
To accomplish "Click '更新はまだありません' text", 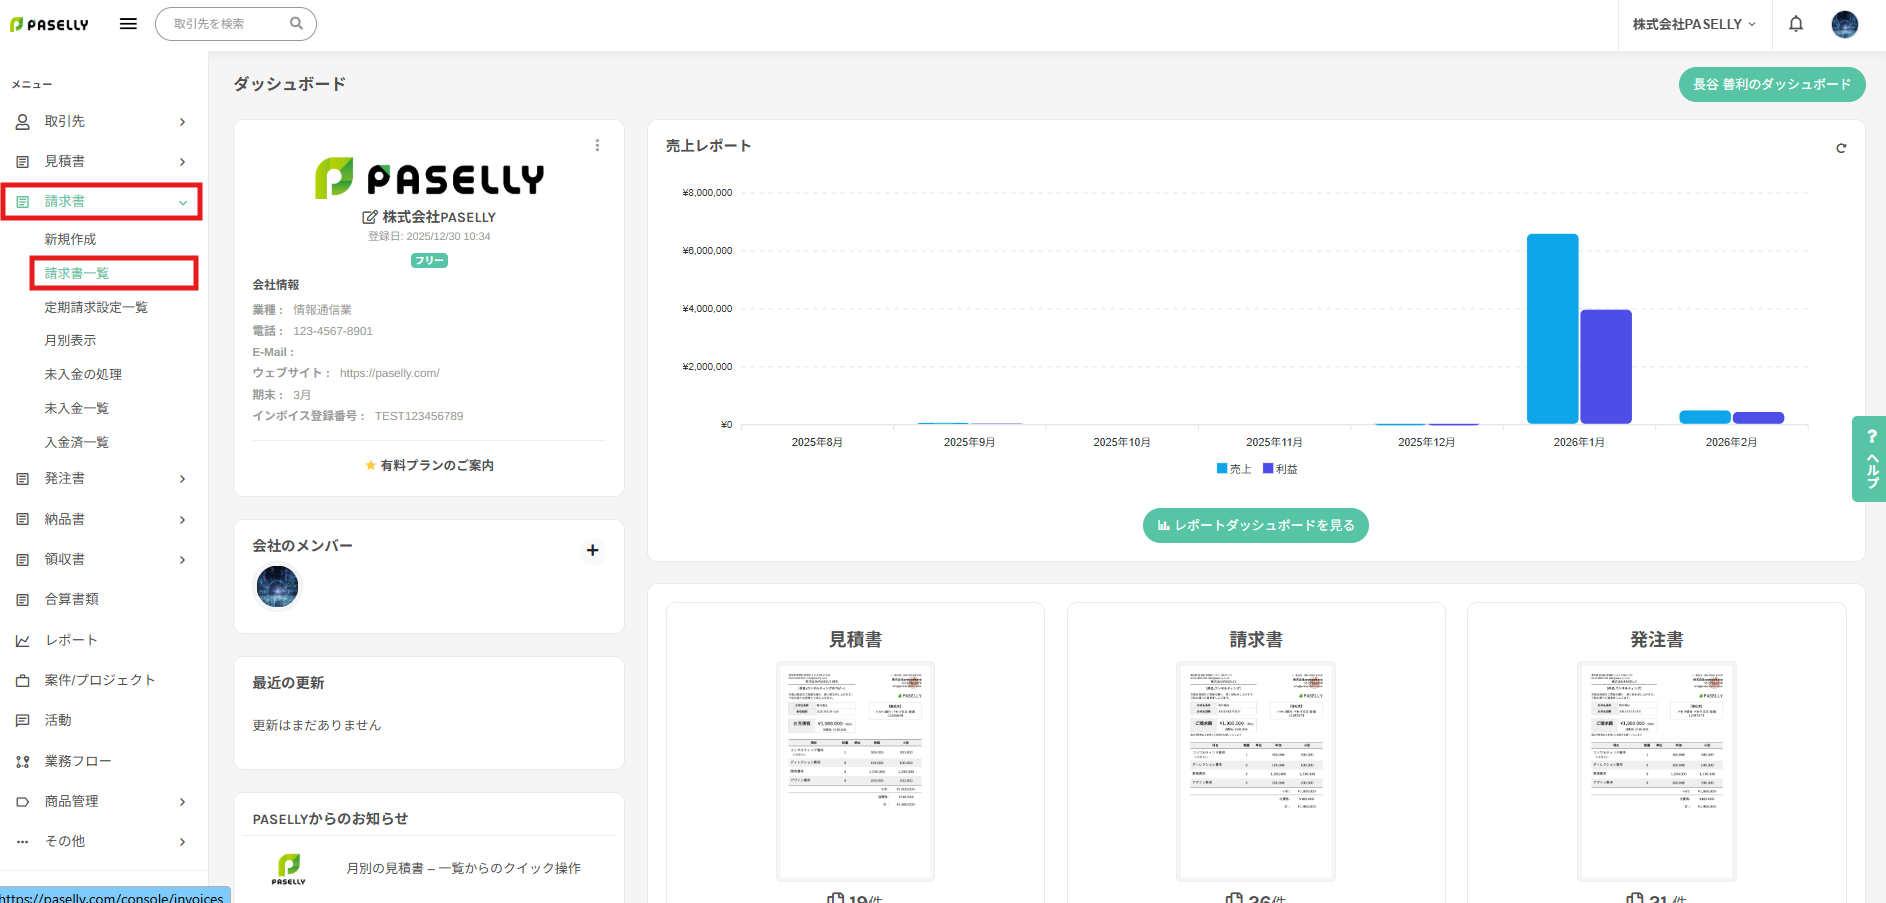I will point(317,725).
